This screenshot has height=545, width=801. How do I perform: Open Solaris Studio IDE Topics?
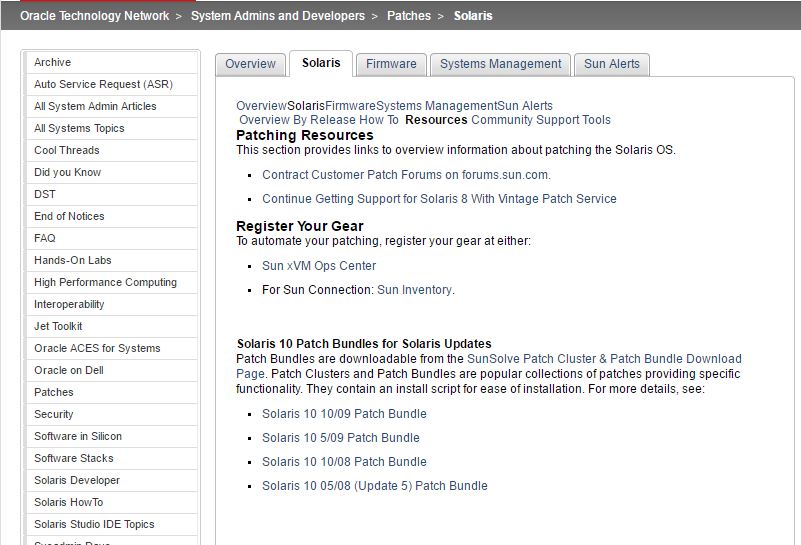111,524
